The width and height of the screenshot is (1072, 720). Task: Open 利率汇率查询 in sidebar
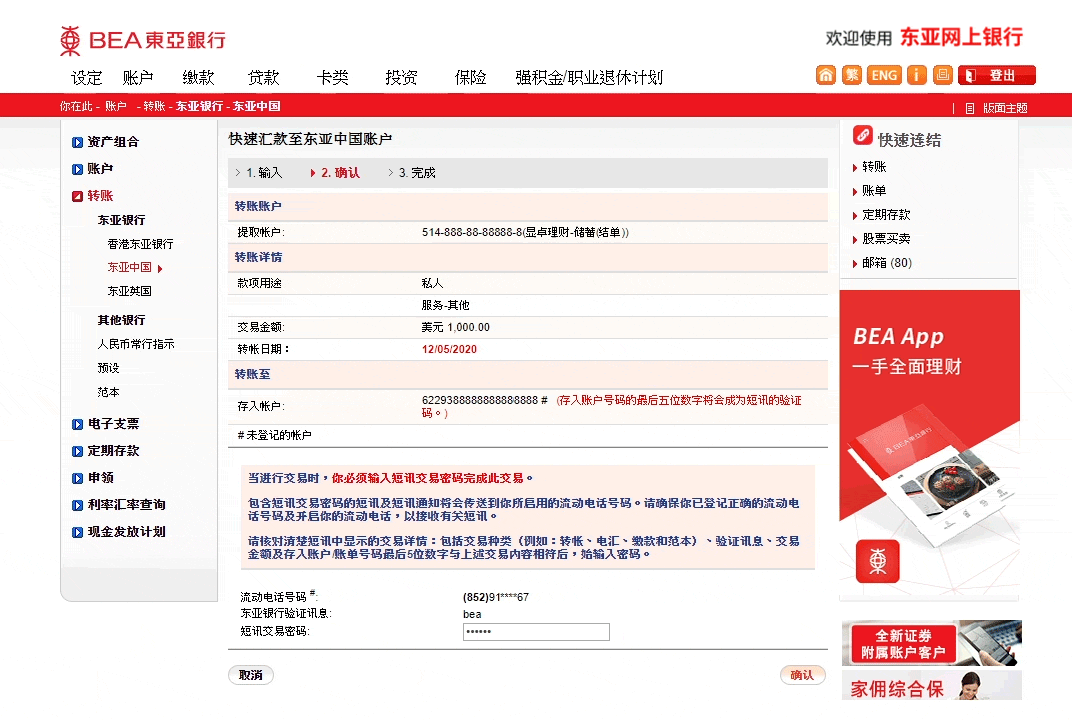tap(126, 505)
